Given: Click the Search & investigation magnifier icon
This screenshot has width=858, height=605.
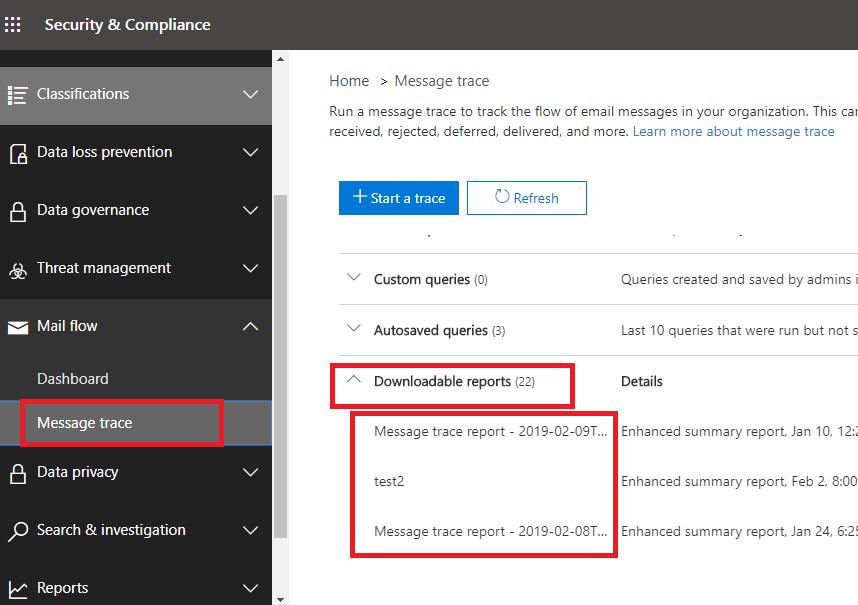Looking at the screenshot, I should [17, 531].
